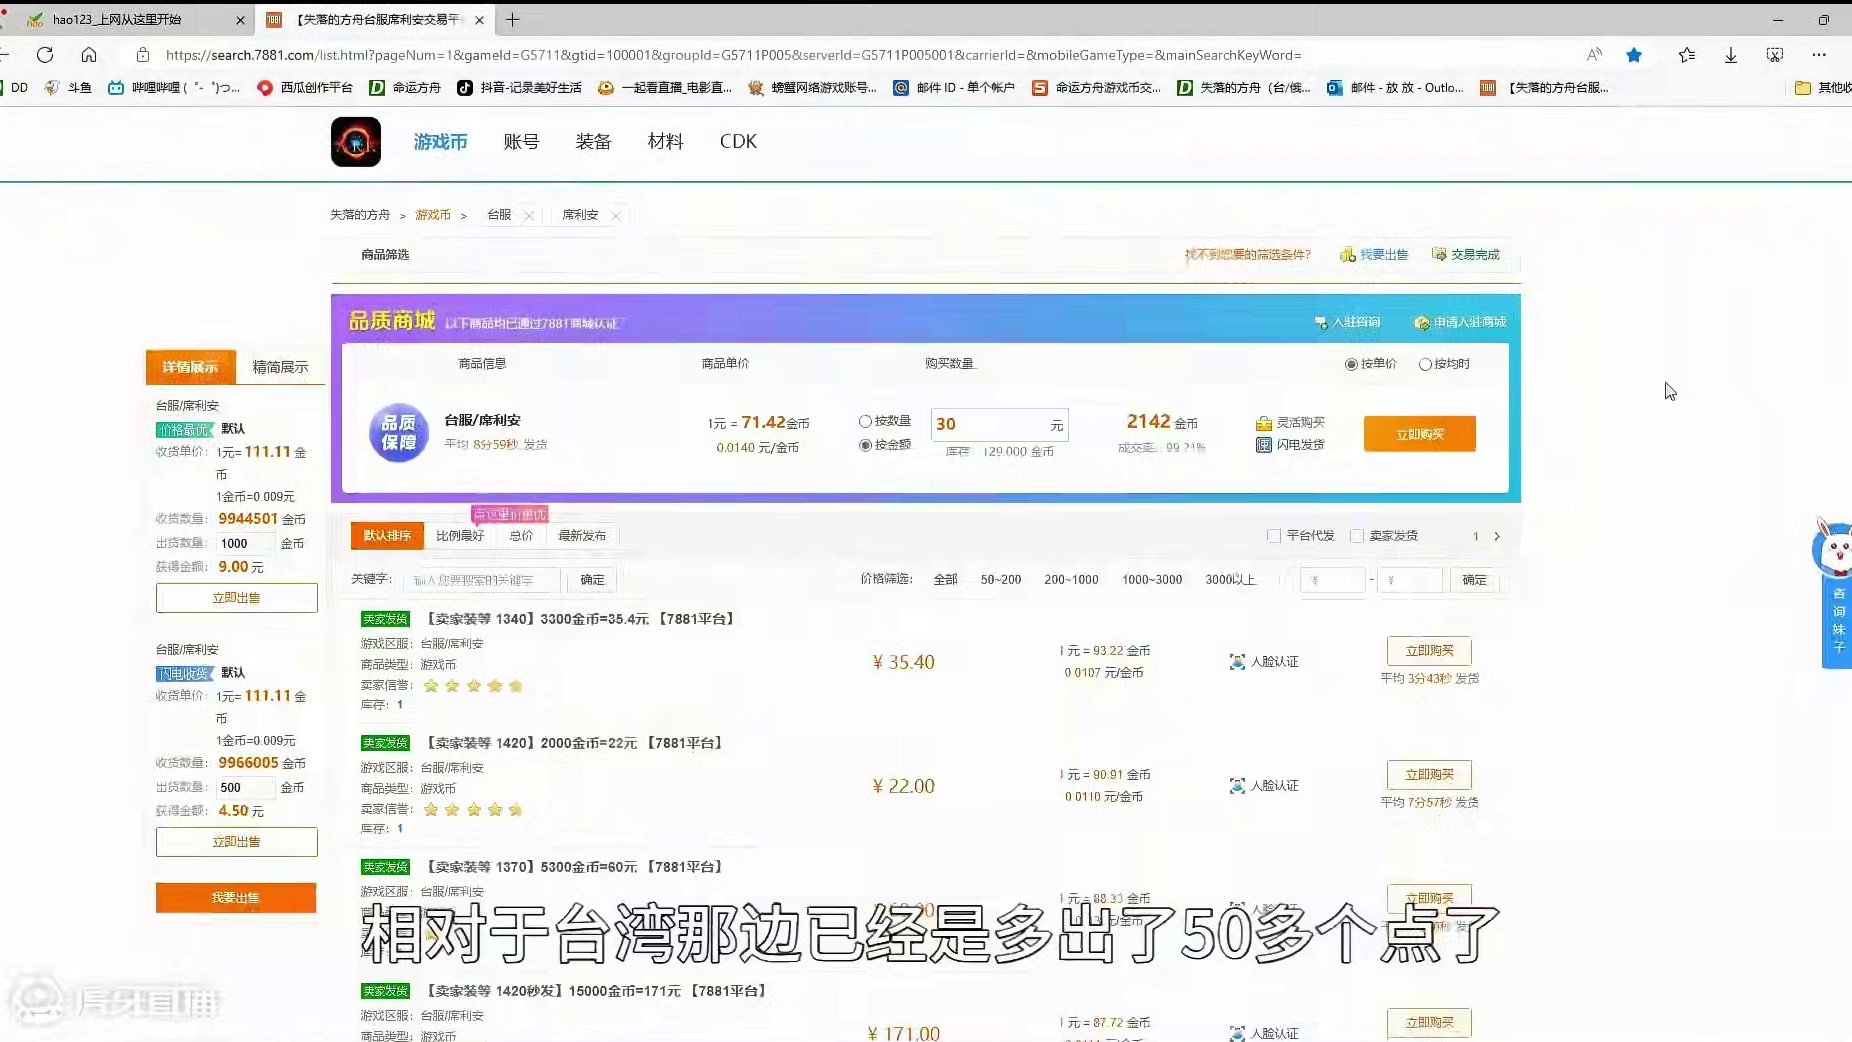Enable the 平台代发 checkbox
The image size is (1852, 1042).
point(1274,535)
